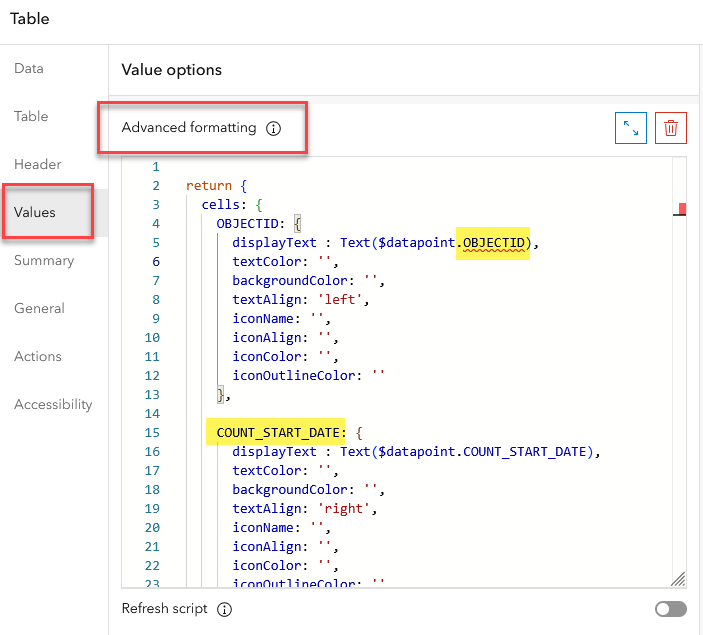Screen dimensions: 703x635
Task: Click the highlighted OBJECTID in line 5
Action: tap(497, 243)
